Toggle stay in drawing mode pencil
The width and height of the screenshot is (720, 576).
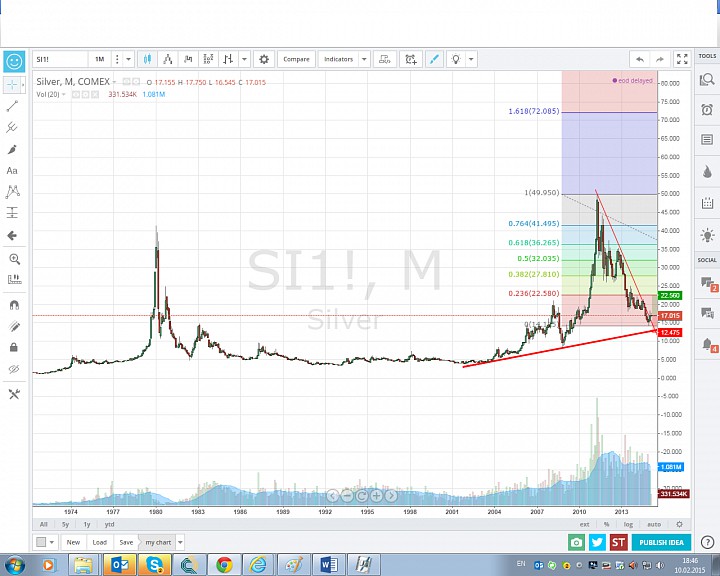(x=14, y=326)
